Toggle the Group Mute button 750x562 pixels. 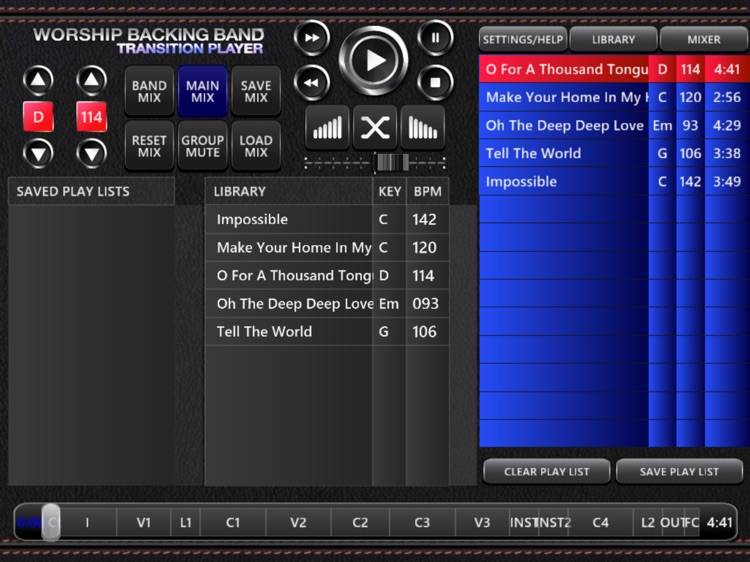click(202, 146)
